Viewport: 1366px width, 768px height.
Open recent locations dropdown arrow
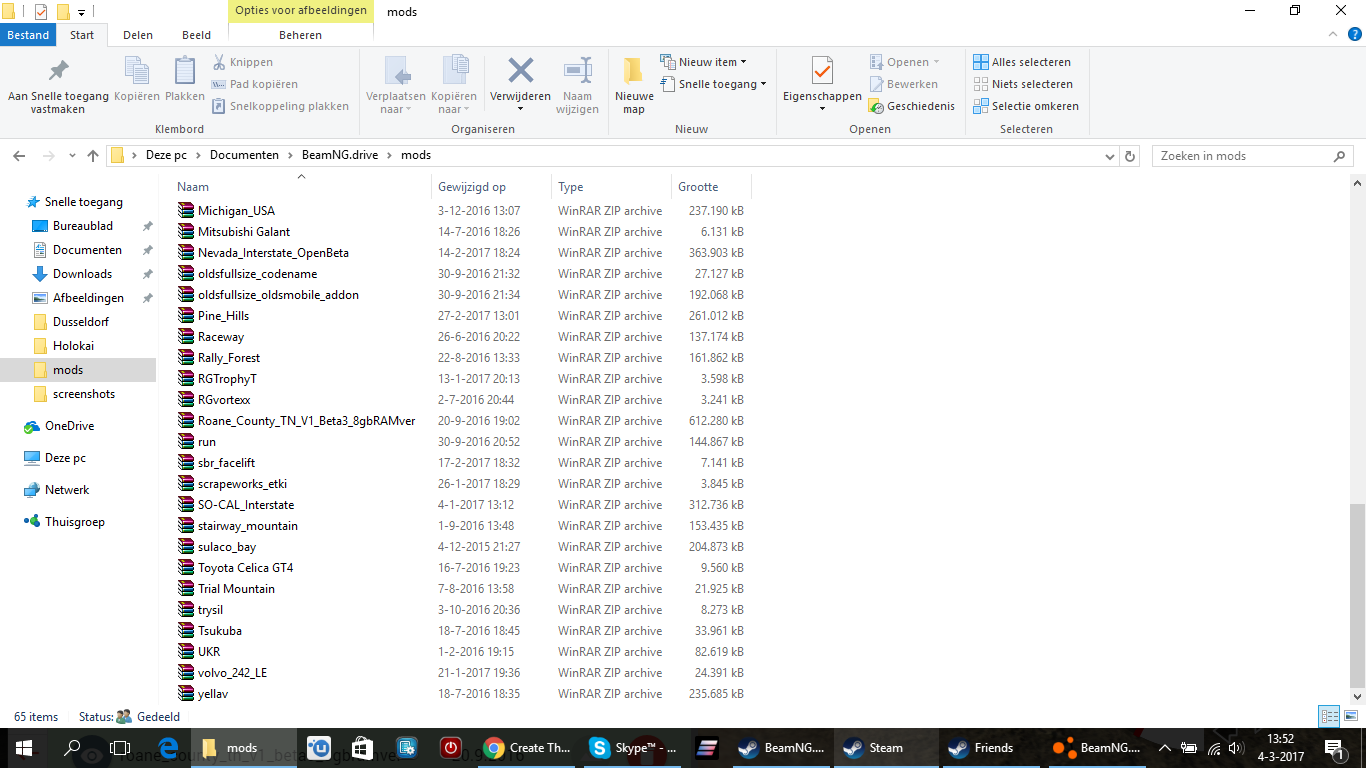(72, 157)
